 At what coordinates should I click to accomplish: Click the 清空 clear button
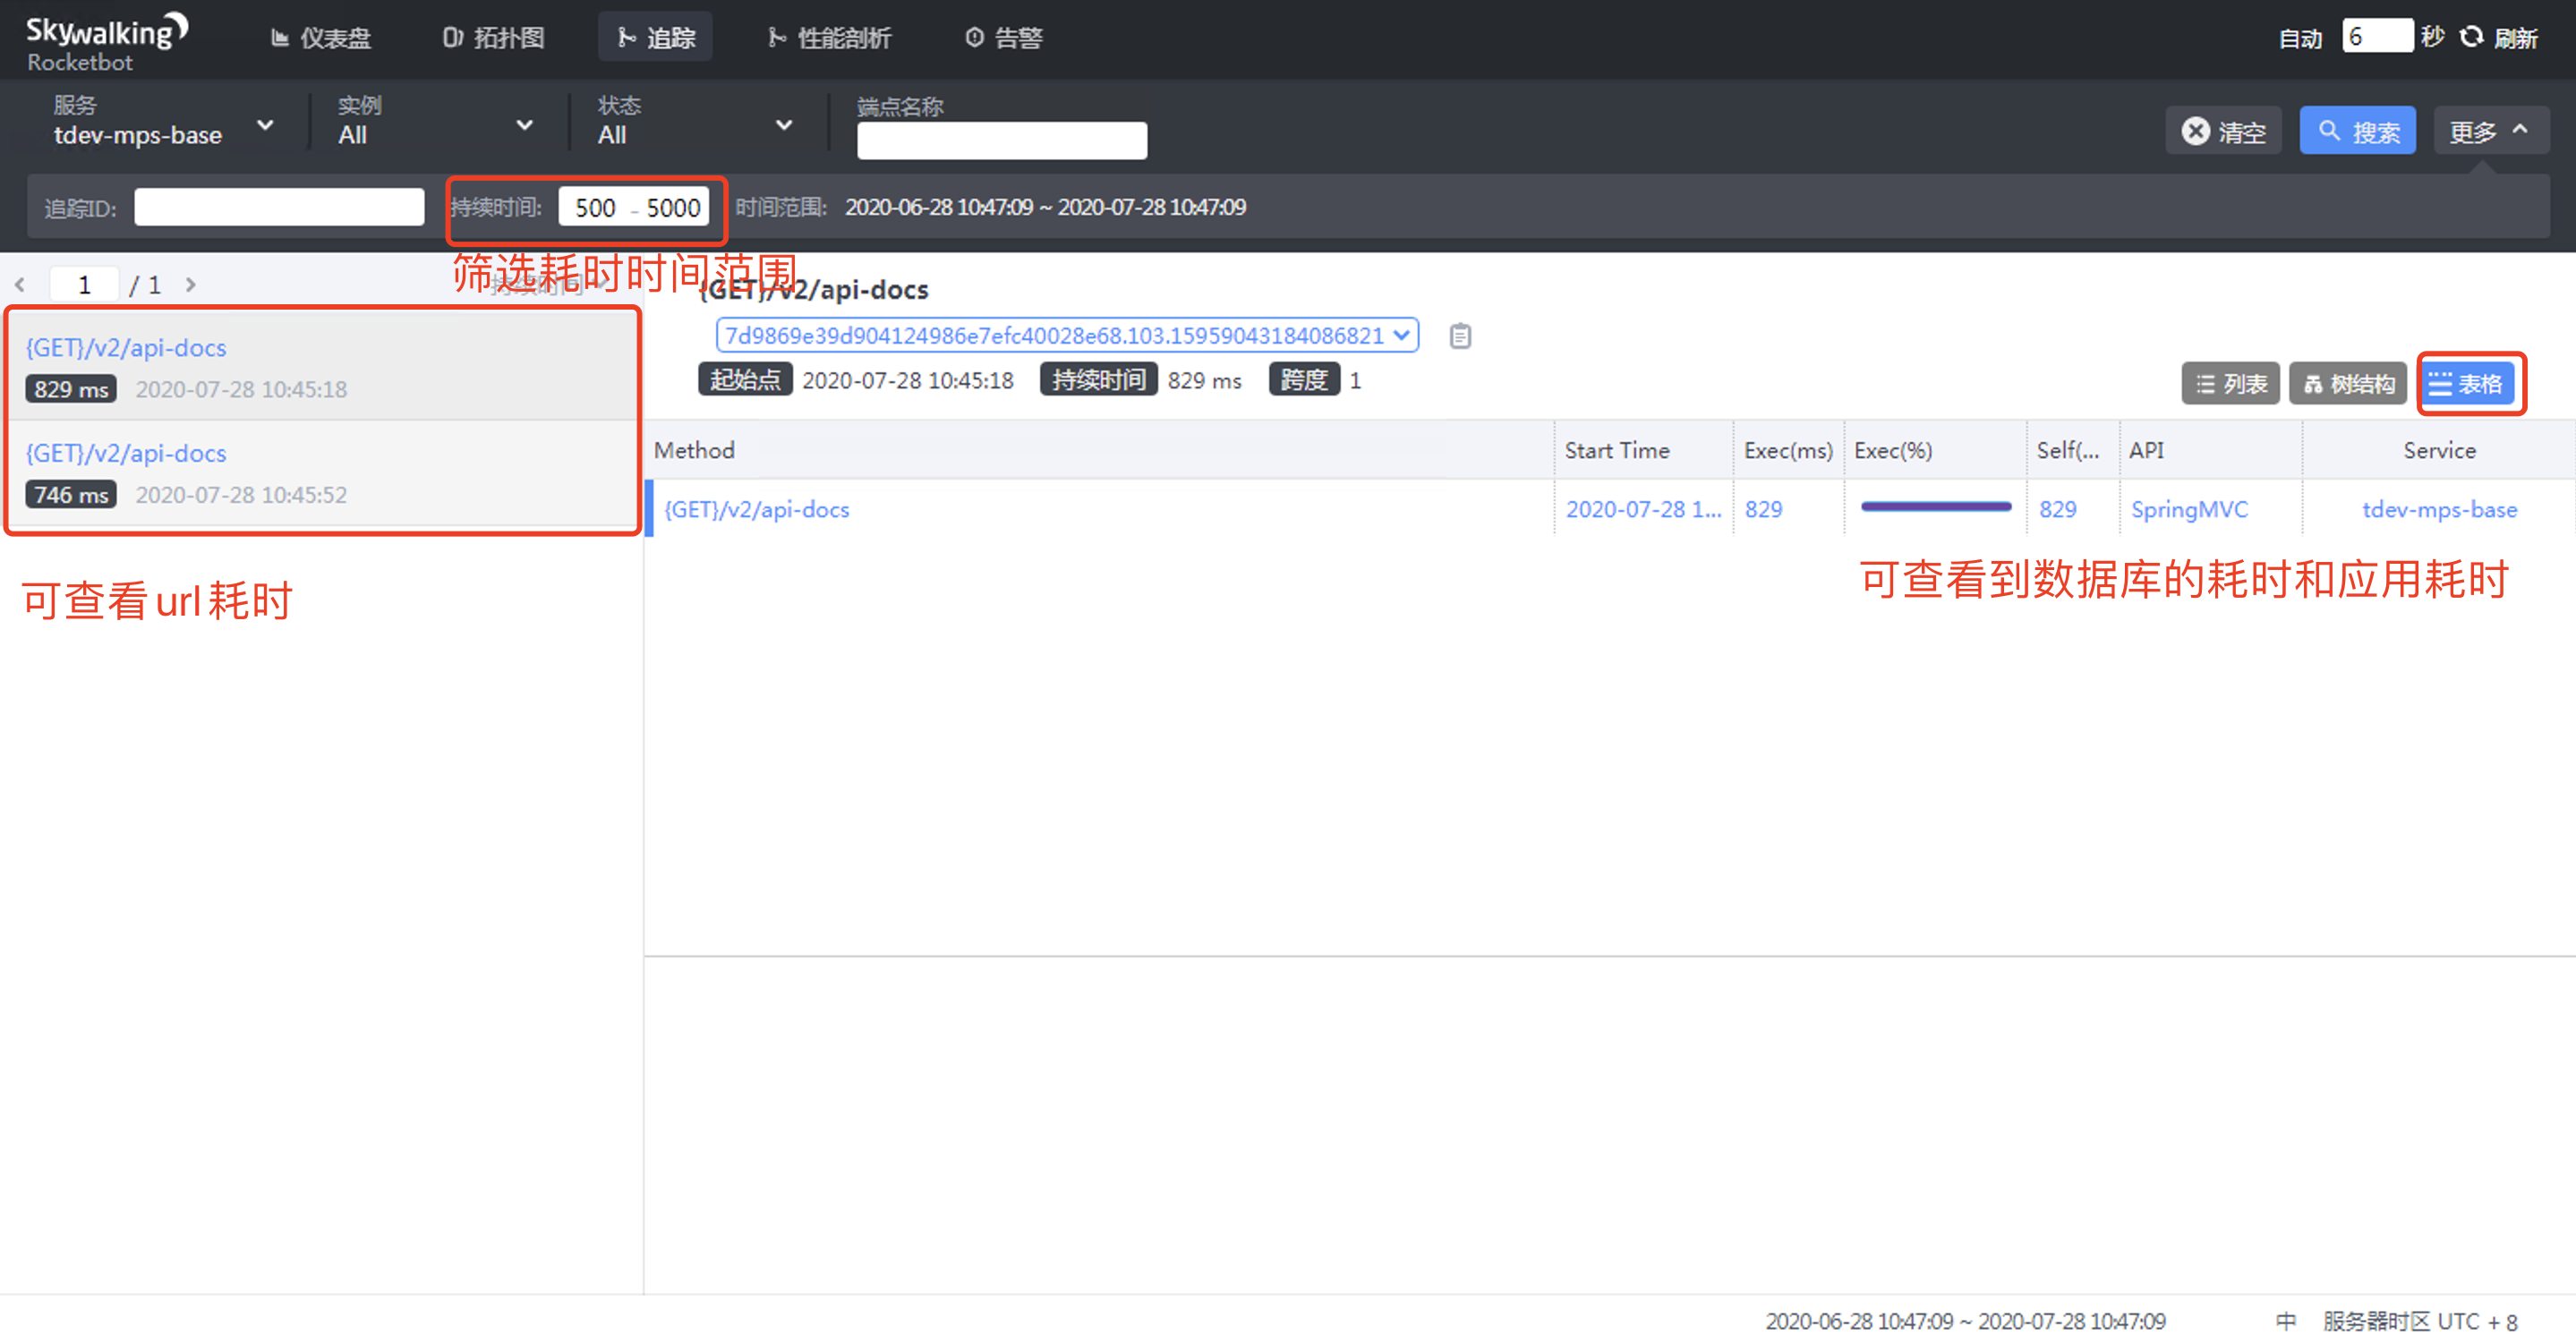[x=2223, y=131]
